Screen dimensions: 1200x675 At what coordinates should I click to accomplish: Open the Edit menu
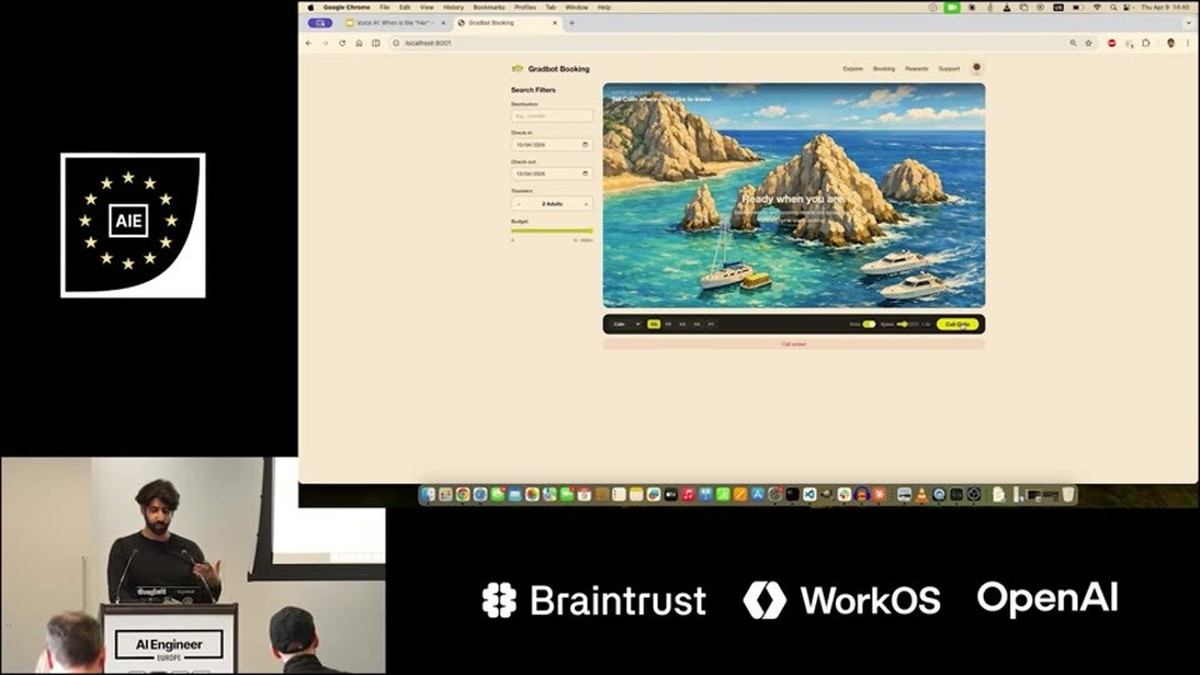(405, 7)
